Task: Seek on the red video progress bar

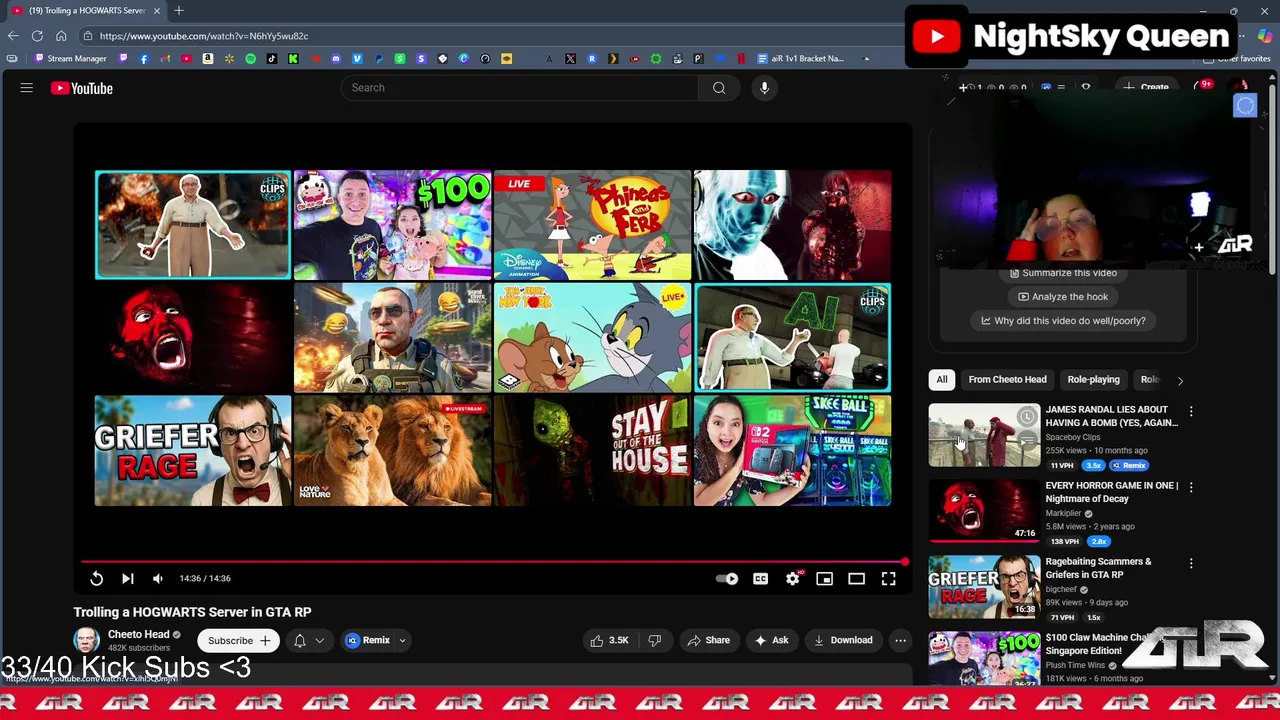Action: [x=494, y=562]
